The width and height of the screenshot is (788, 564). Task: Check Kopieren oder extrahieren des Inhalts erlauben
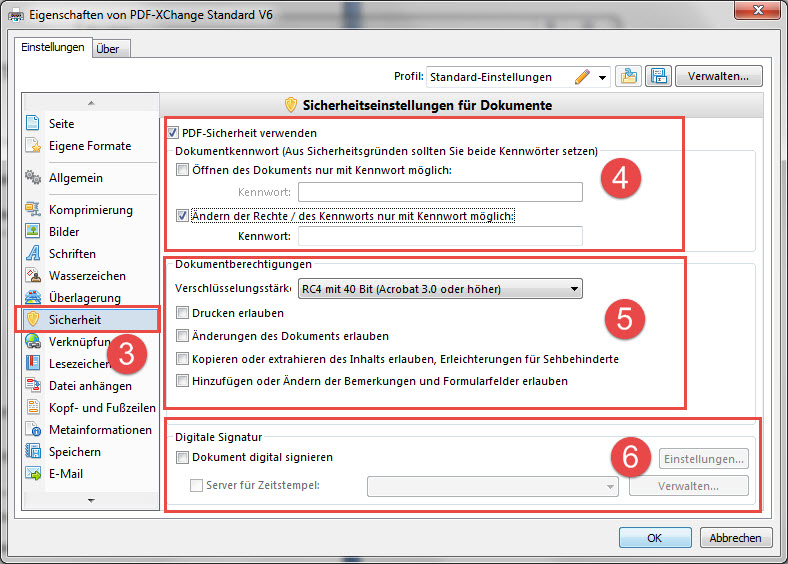click(x=182, y=358)
